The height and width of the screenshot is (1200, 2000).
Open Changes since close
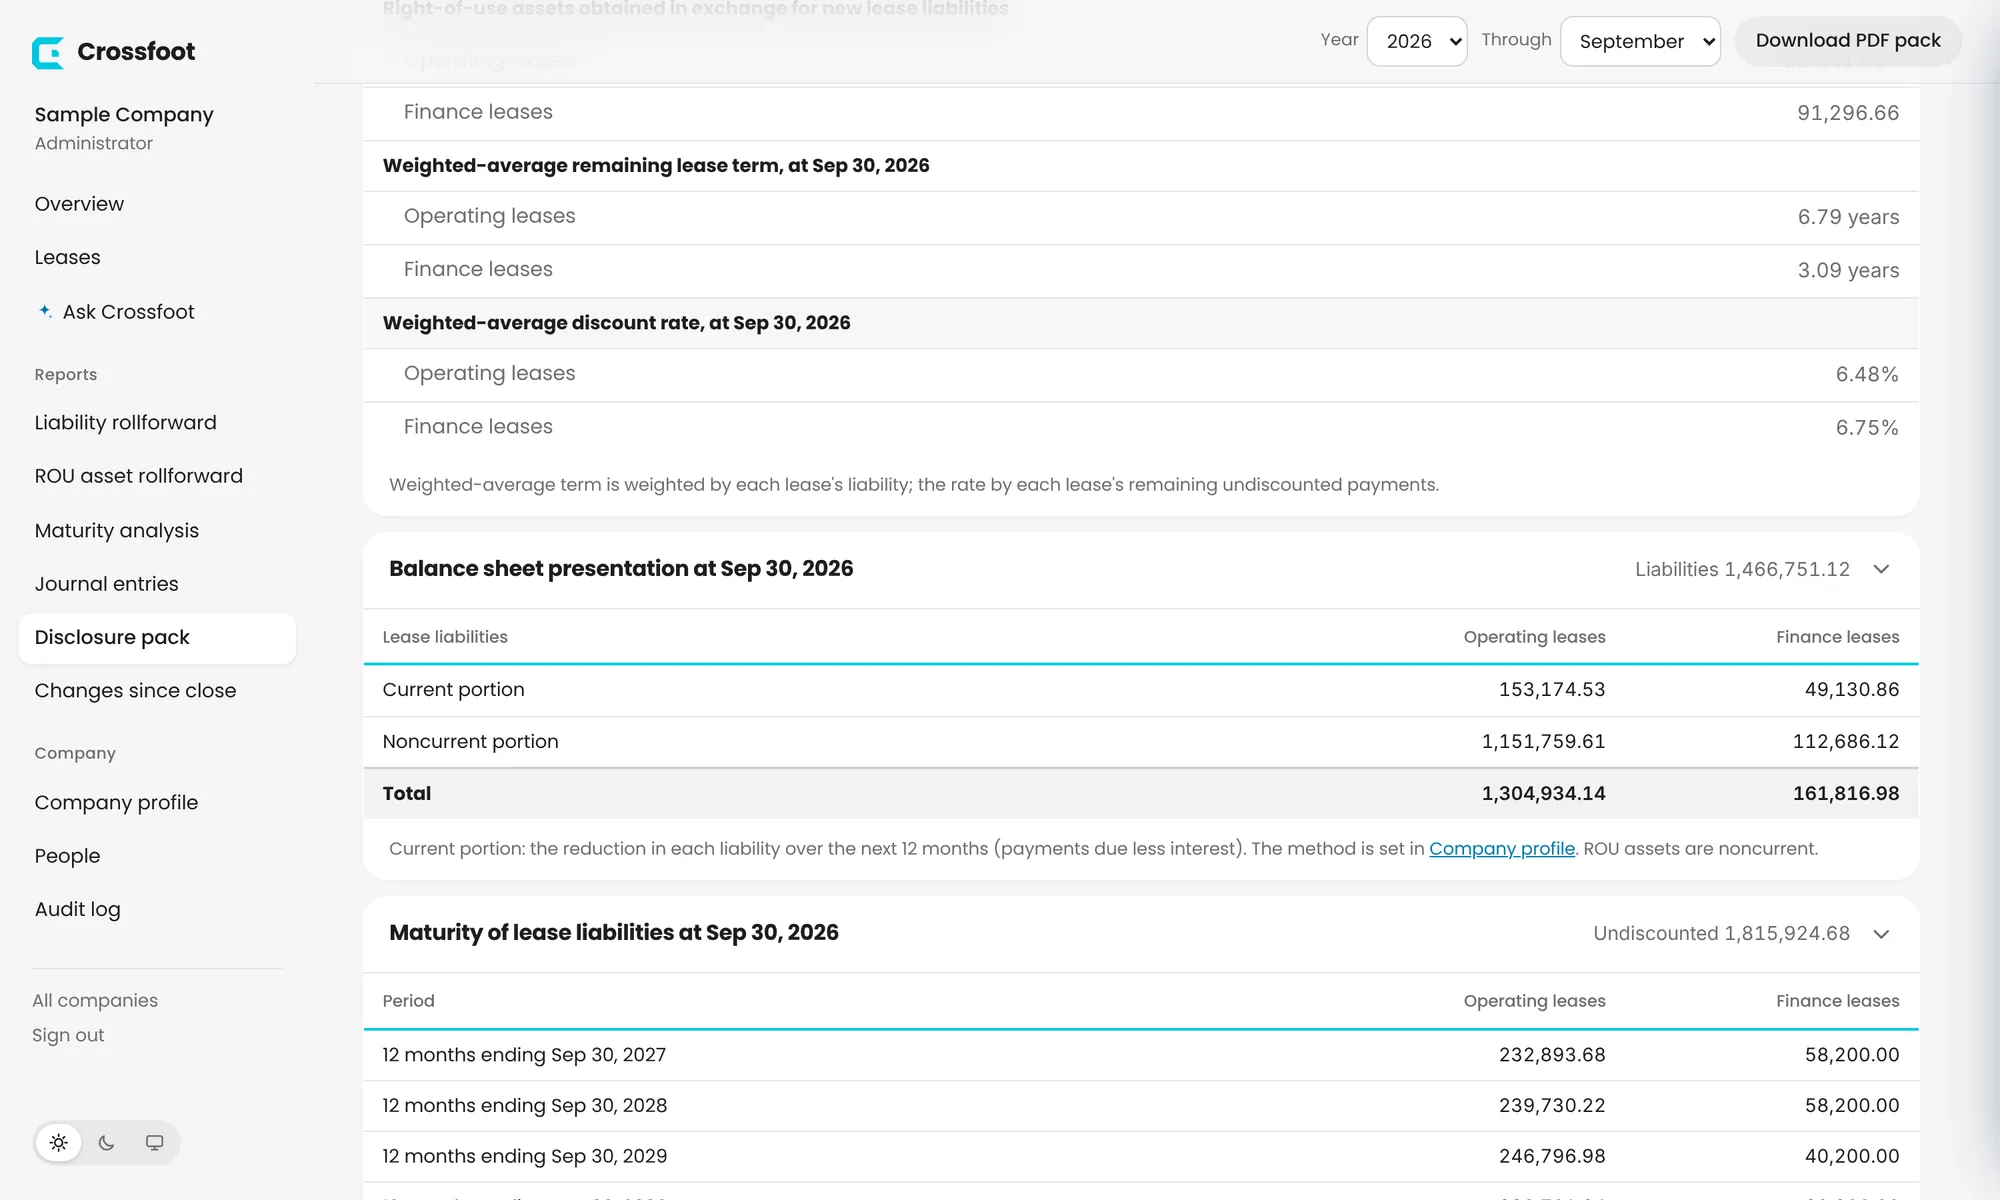[x=136, y=691]
